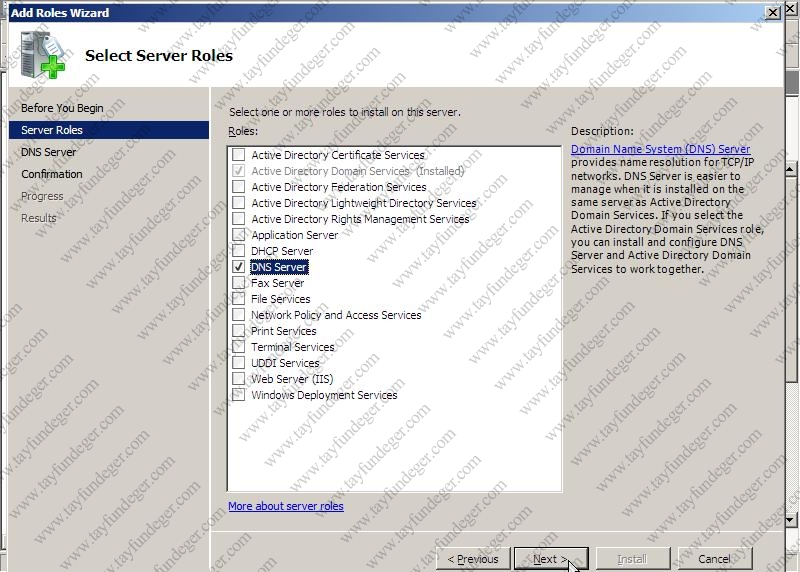
Task: Enable the DHCP Server role checkbox
Action: click(238, 251)
